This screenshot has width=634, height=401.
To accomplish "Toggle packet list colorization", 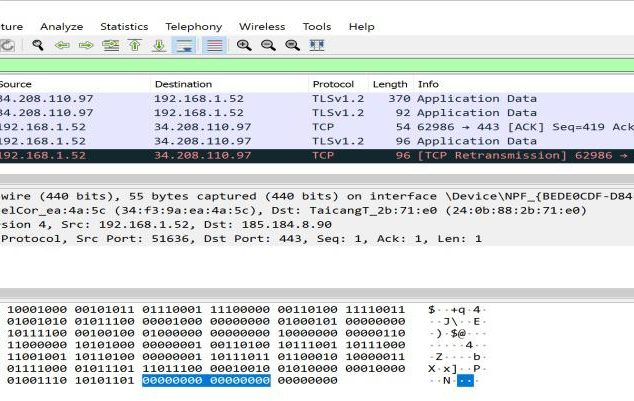I will click(x=214, y=45).
